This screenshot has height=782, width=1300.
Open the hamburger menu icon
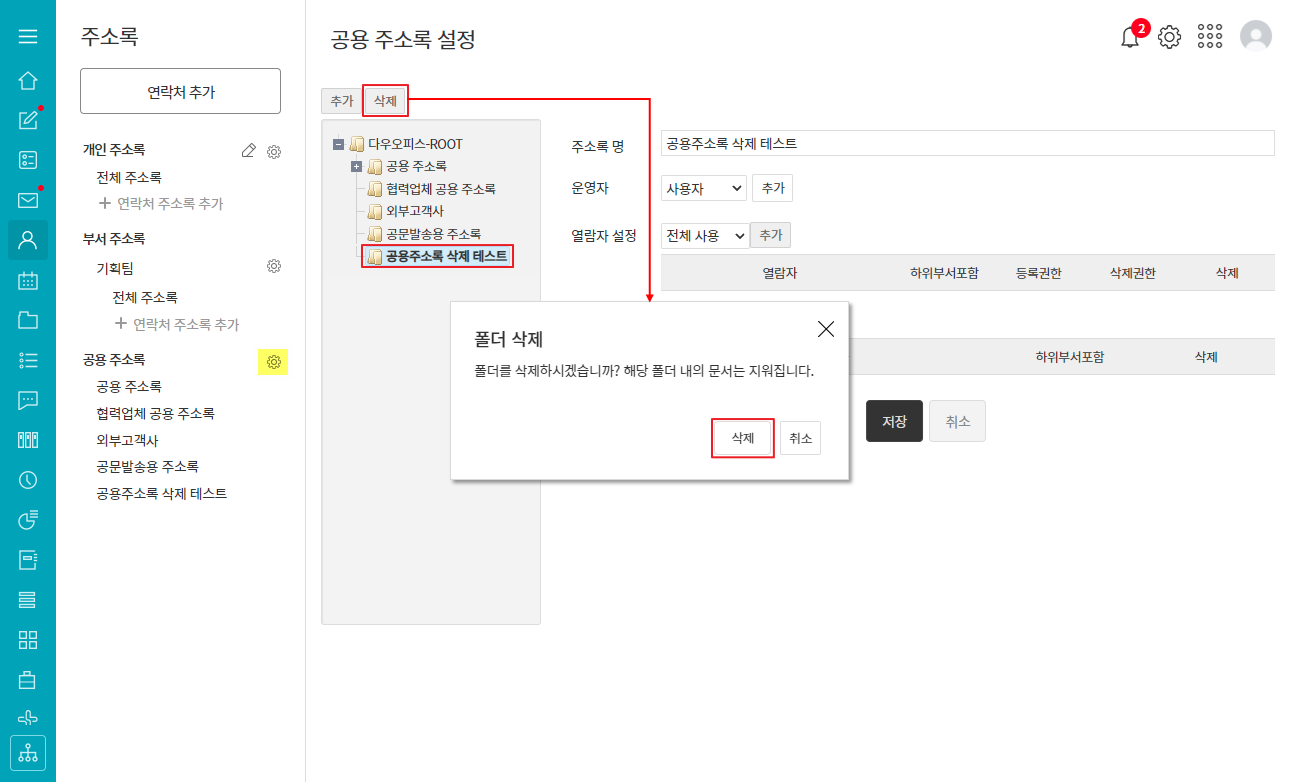(x=28, y=37)
